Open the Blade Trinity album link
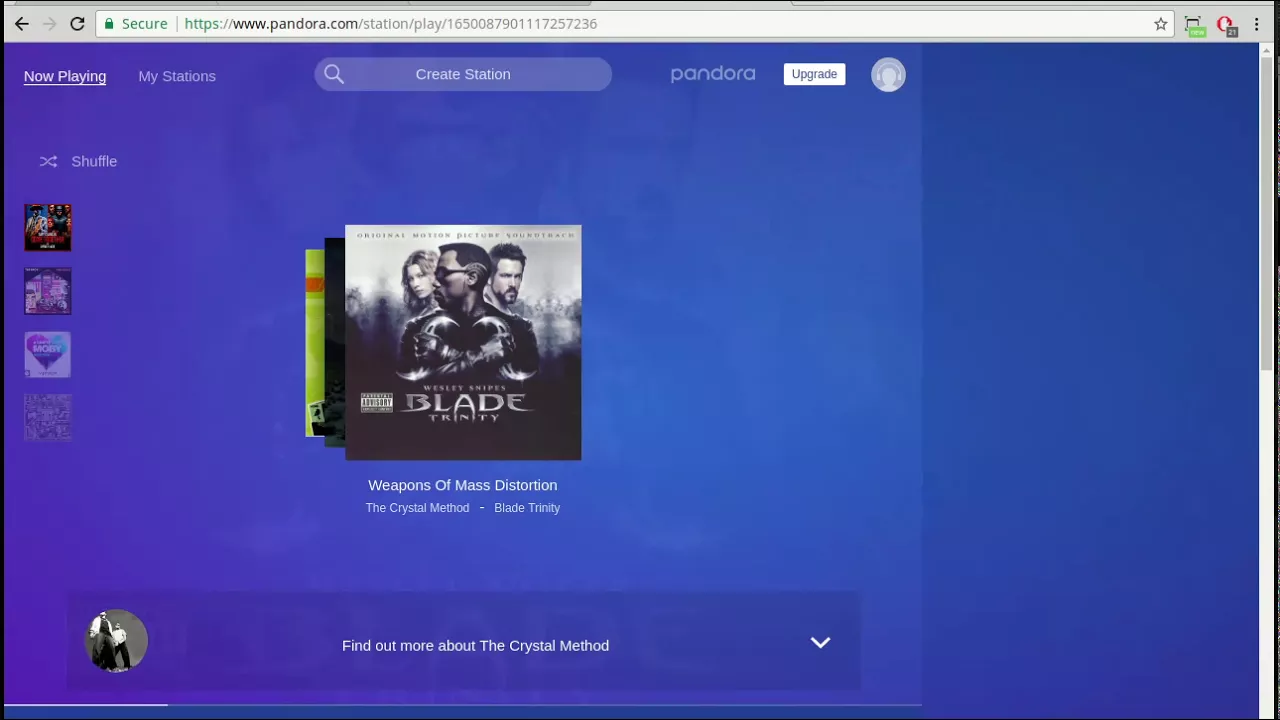 click(x=527, y=508)
